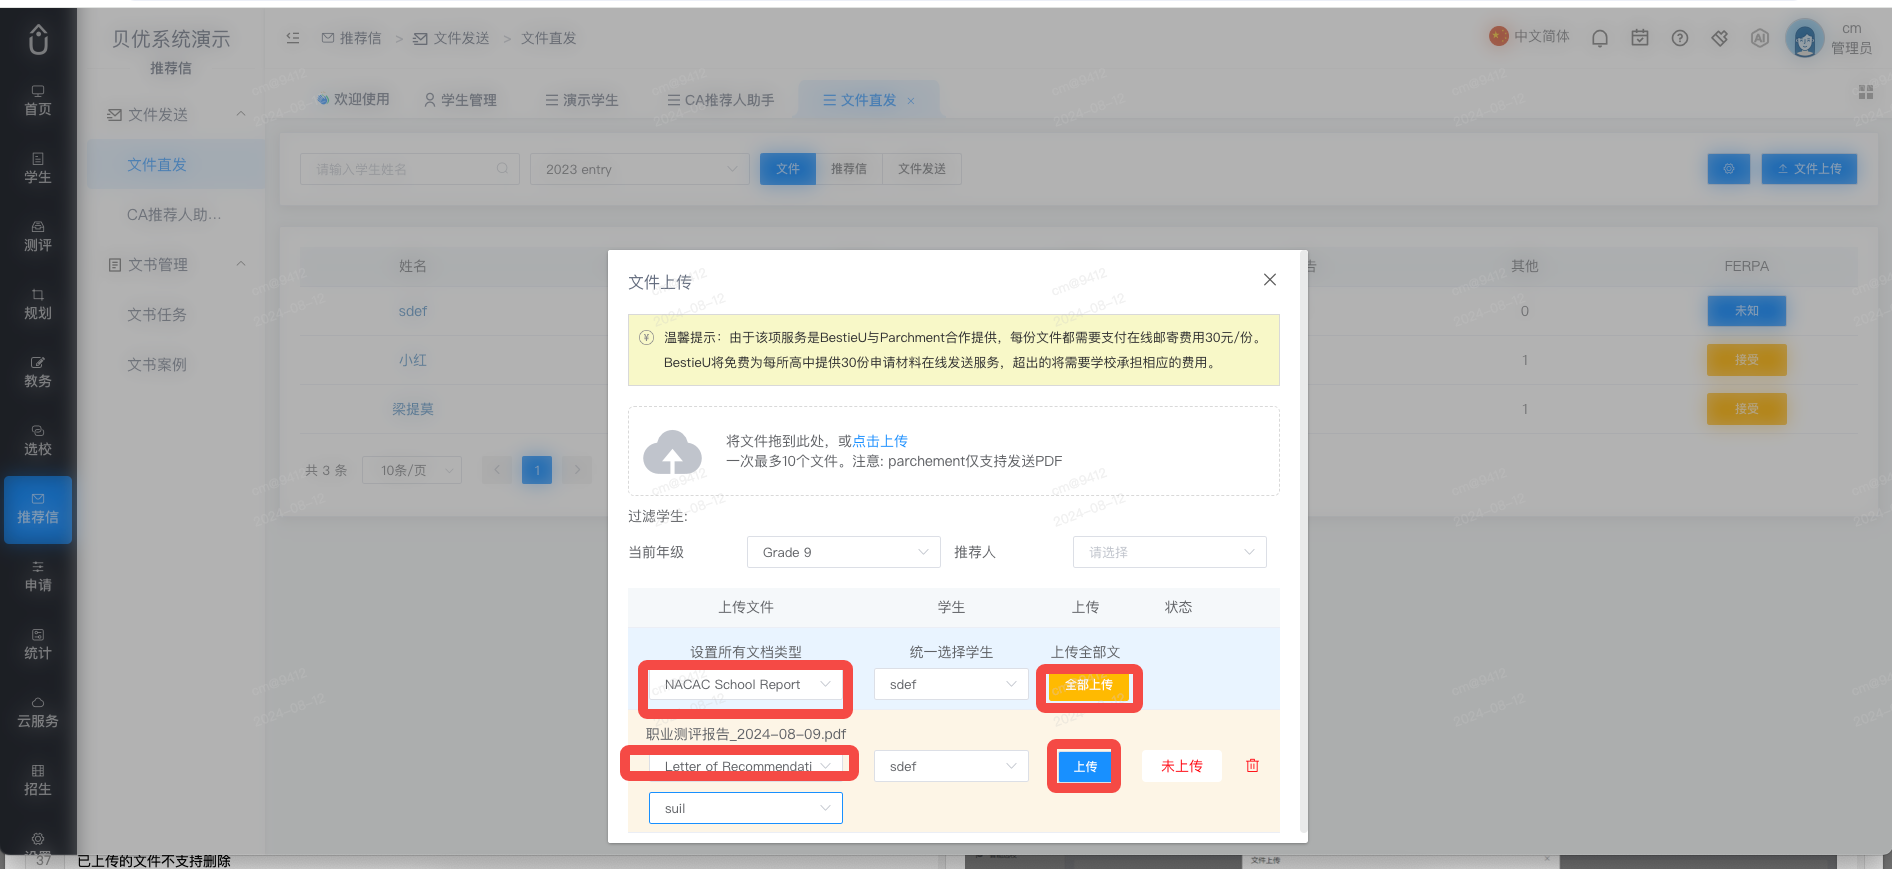This screenshot has width=1892, height=869.
Task: Select 文书任务 in the side menu
Action: 157,315
